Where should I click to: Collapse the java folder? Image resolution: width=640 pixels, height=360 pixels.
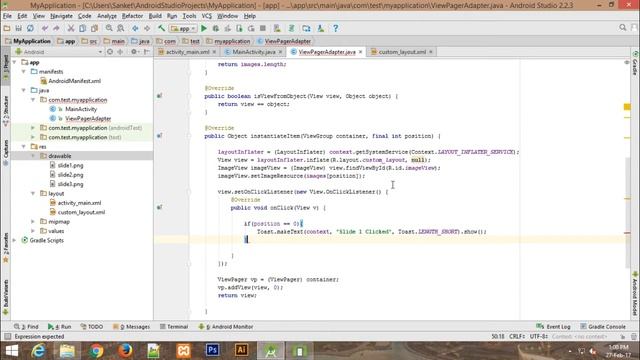(24, 90)
